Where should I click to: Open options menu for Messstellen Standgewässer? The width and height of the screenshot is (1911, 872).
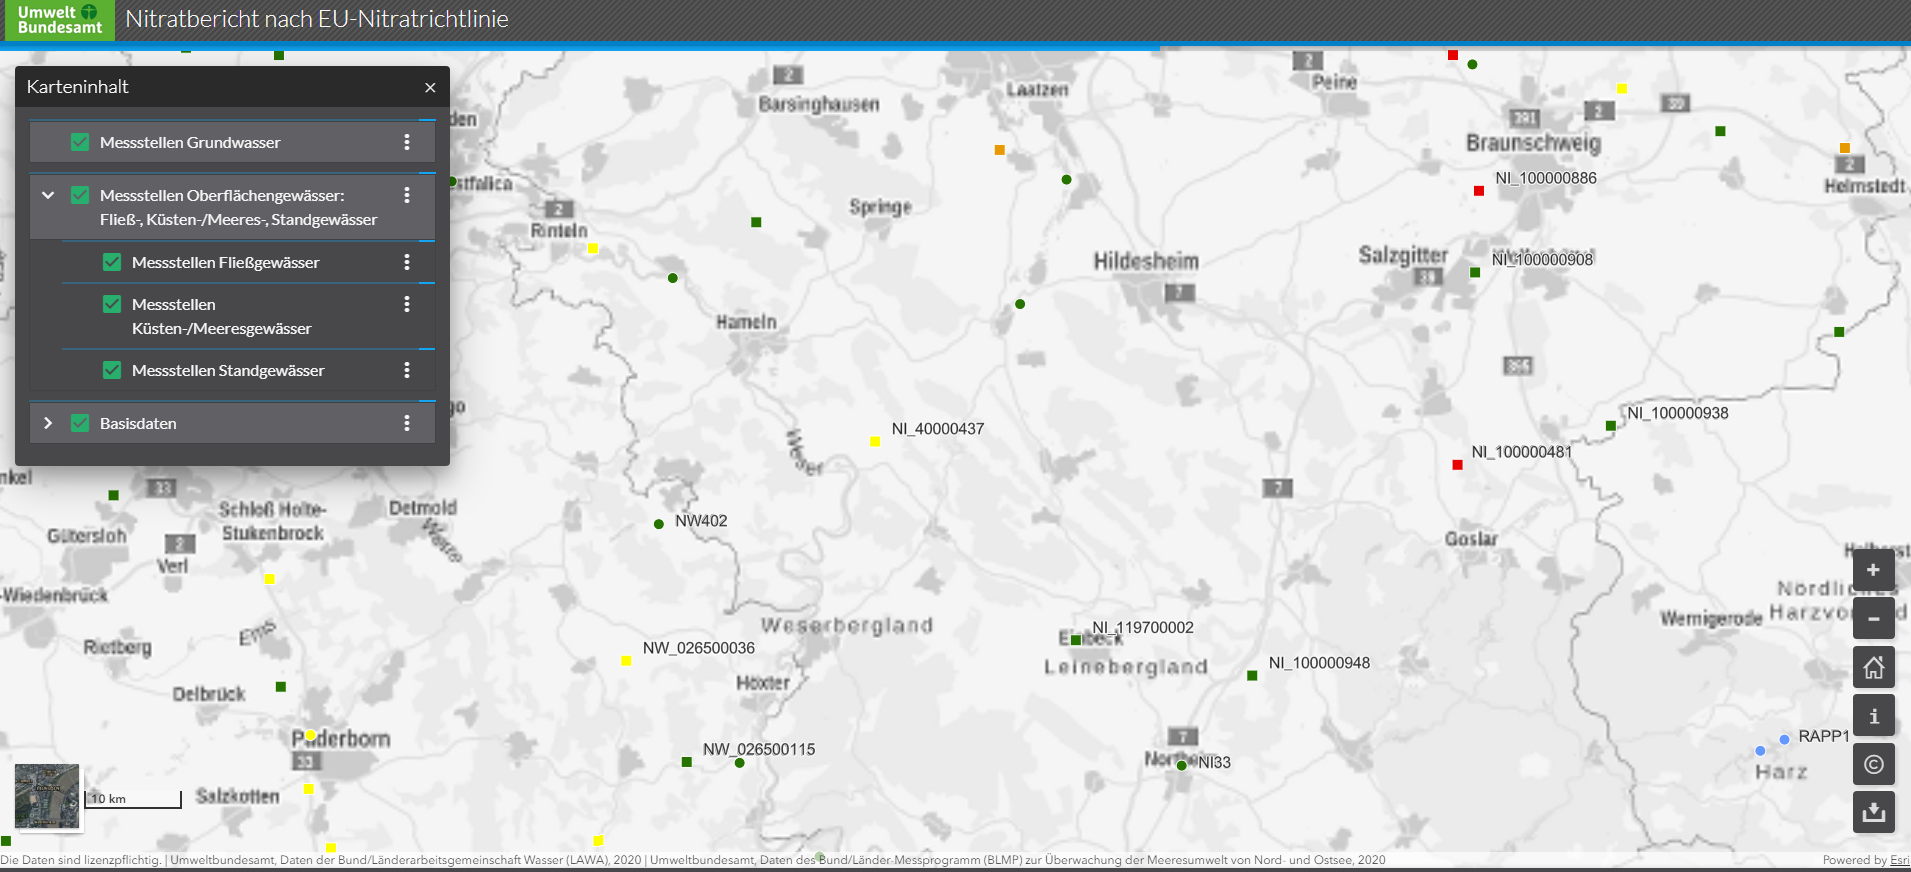[x=407, y=370]
